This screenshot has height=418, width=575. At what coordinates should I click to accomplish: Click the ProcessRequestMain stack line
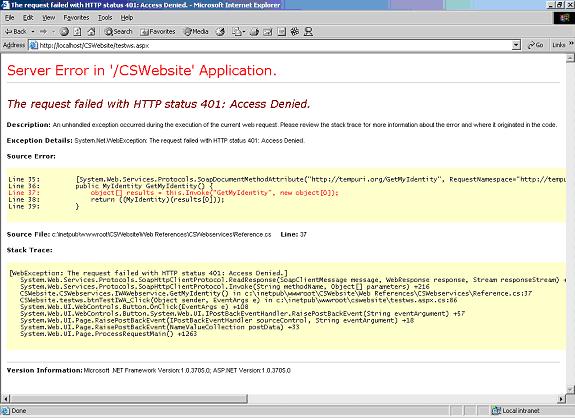(x=108, y=334)
